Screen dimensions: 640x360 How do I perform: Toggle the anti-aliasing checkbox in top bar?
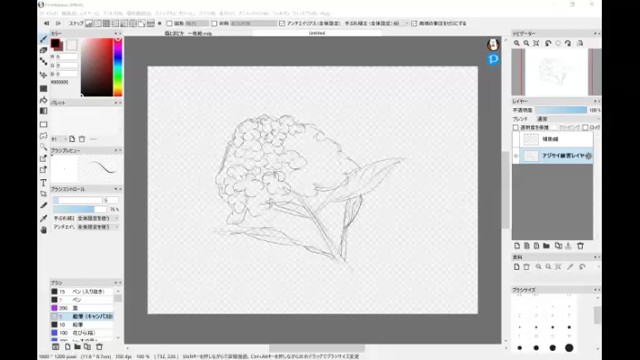point(282,24)
